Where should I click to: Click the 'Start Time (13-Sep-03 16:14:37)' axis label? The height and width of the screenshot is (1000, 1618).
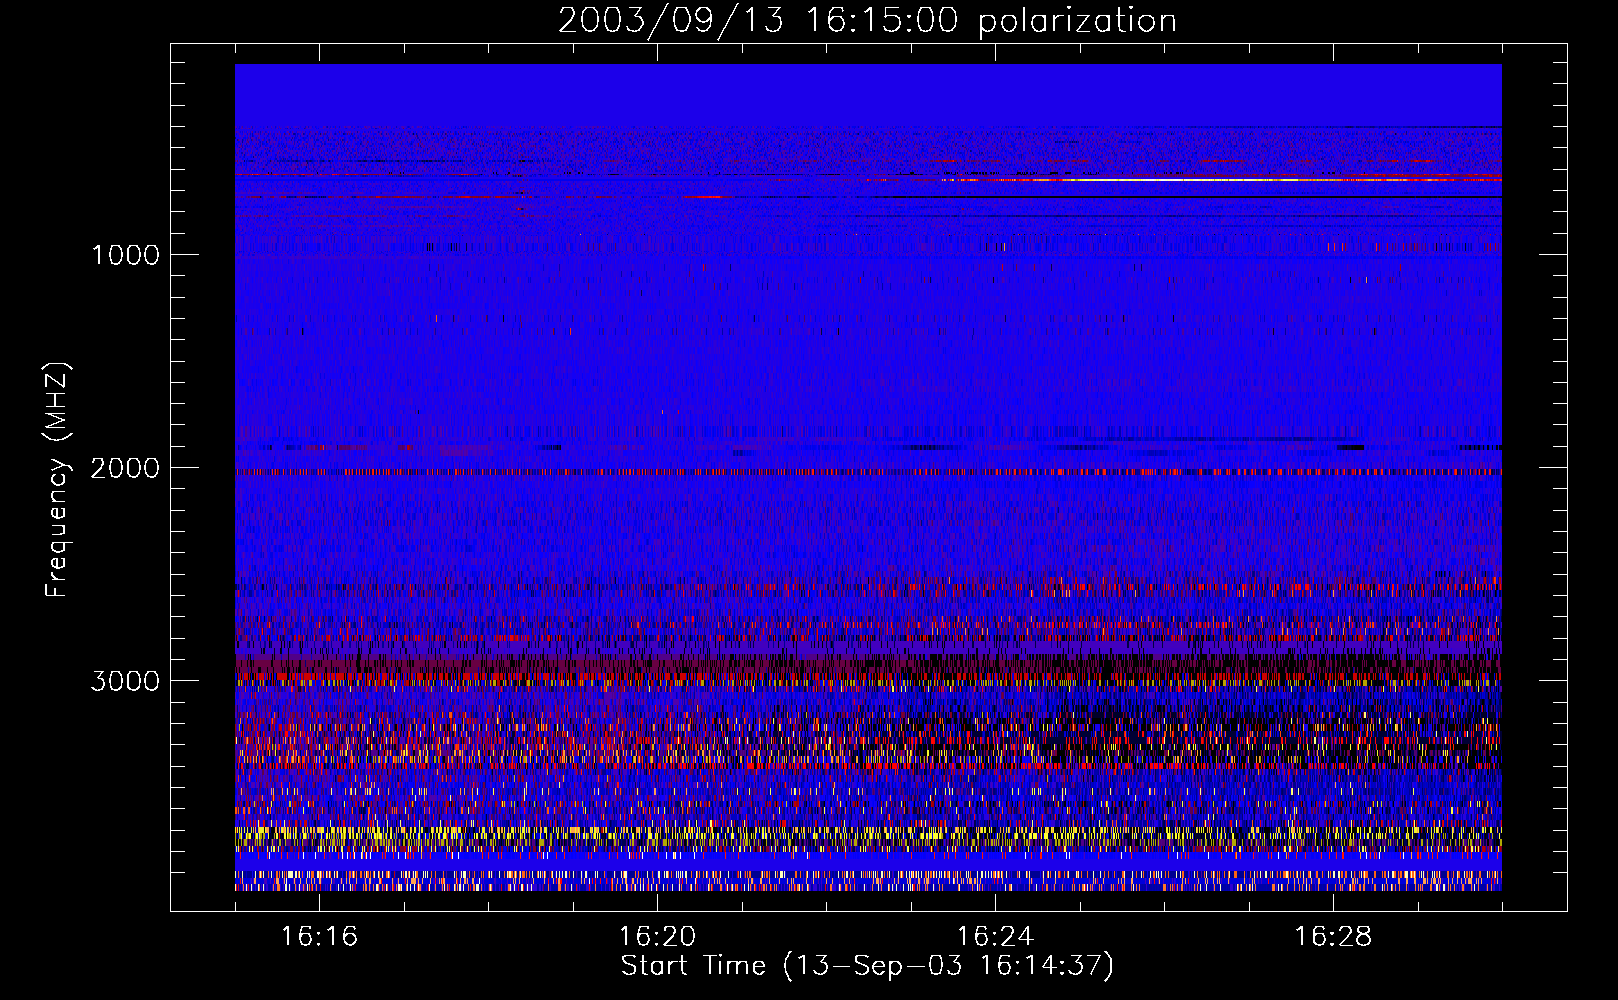[867, 966]
